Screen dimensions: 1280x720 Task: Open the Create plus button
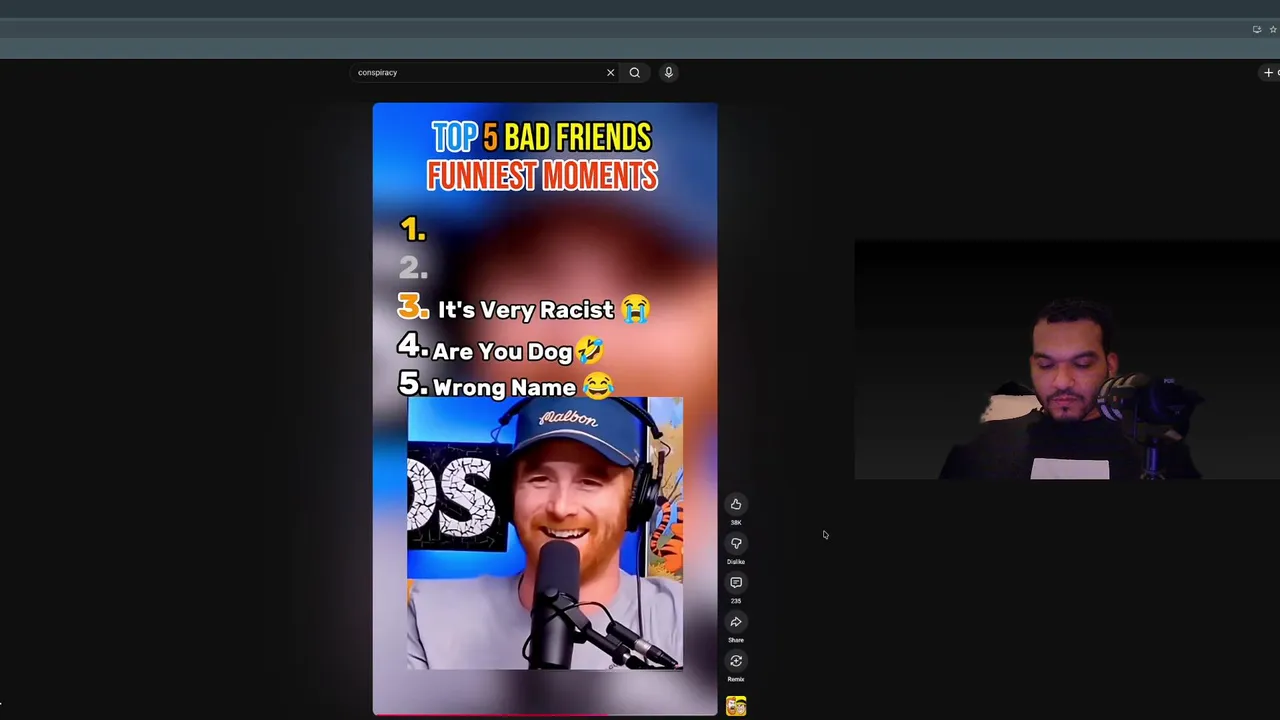(x=1269, y=72)
